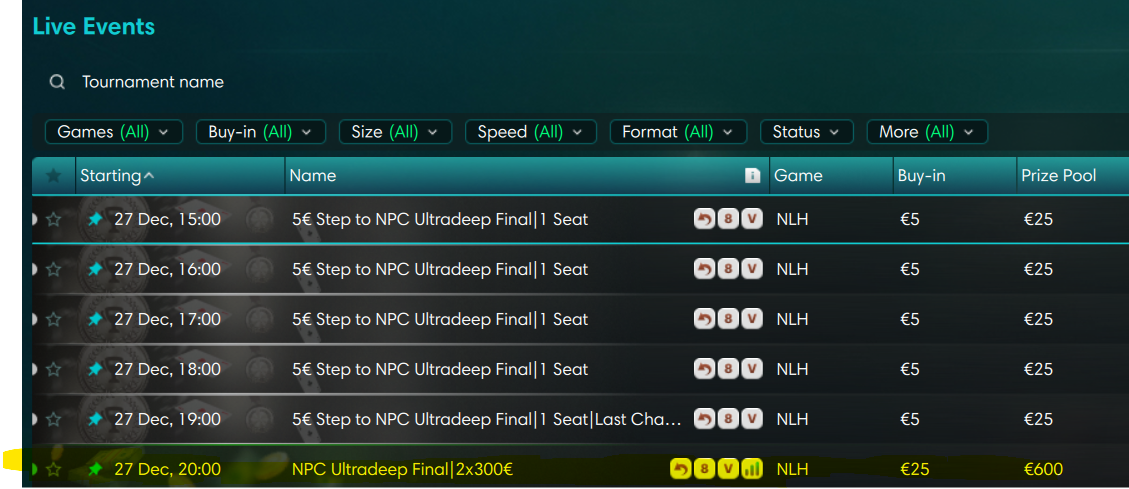Image resolution: width=1129 pixels, height=489 pixels.
Task: Open the 16:00 5€ Step tournament row
Action: (x=440, y=269)
